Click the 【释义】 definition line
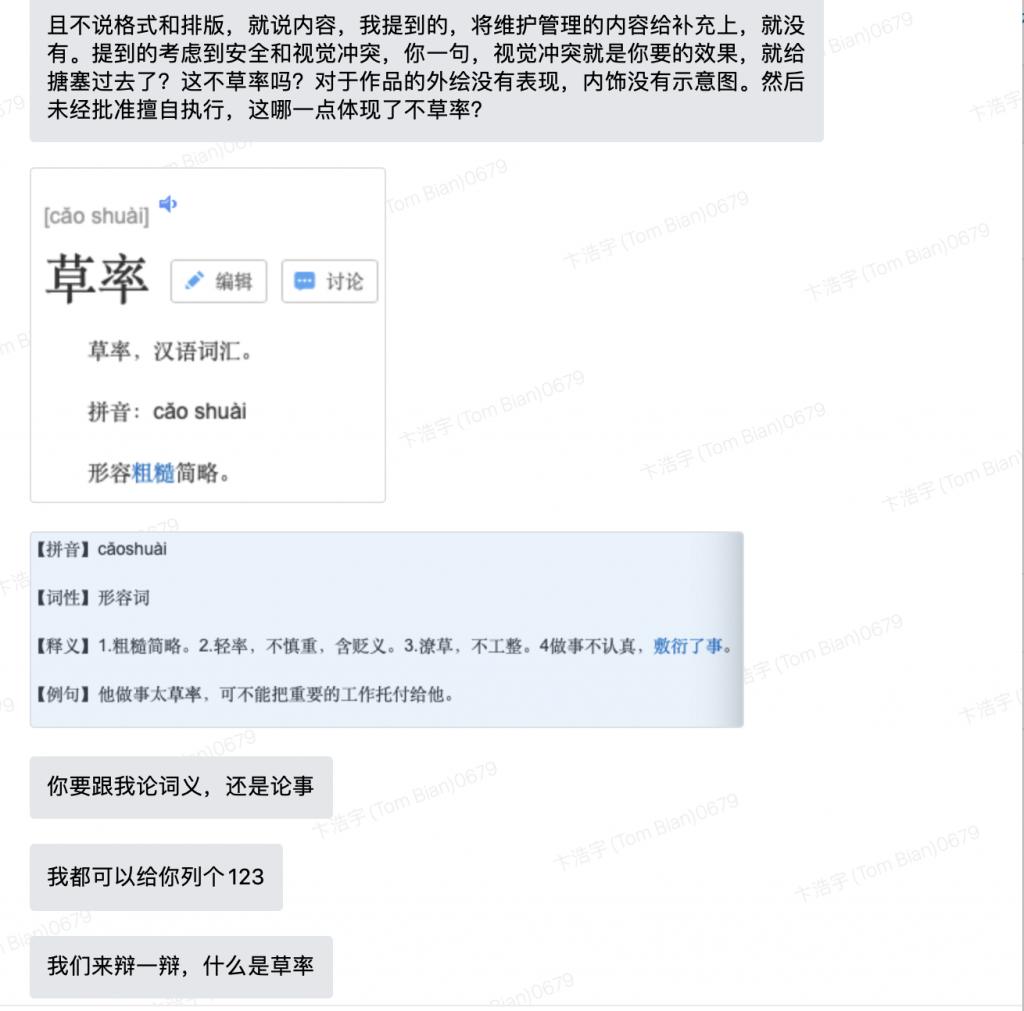The width and height of the screenshot is (1024, 1011). pos(384,646)
